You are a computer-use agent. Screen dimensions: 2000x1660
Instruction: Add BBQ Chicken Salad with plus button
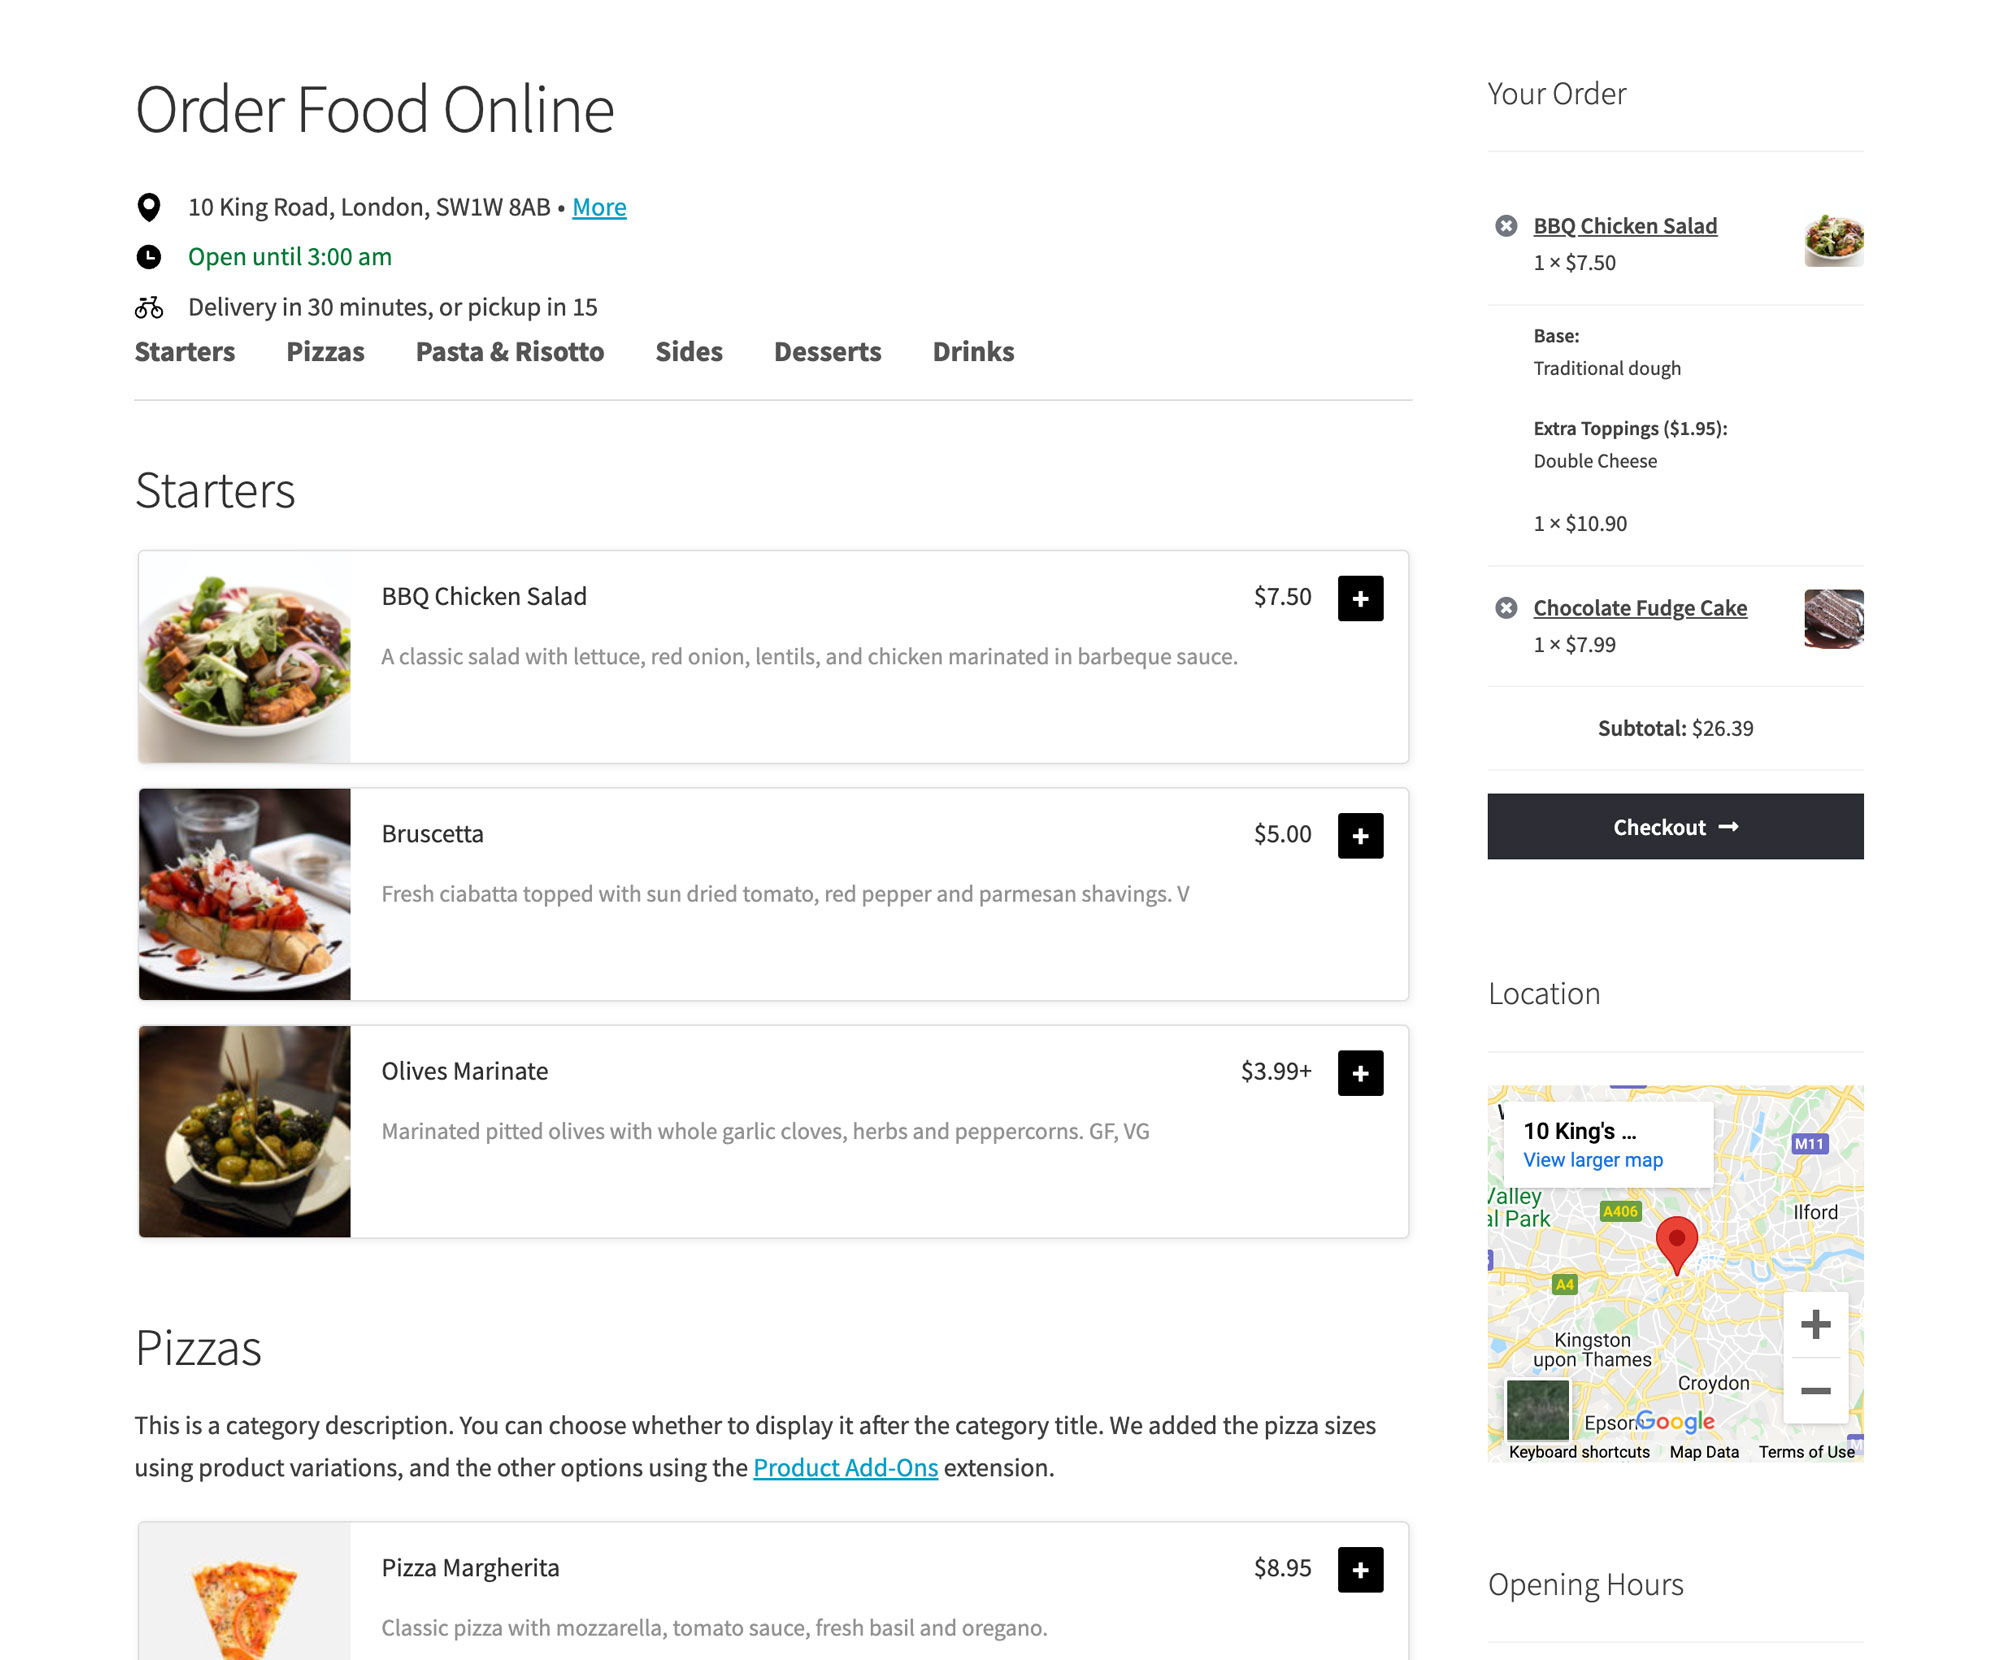coord(1360,598)
